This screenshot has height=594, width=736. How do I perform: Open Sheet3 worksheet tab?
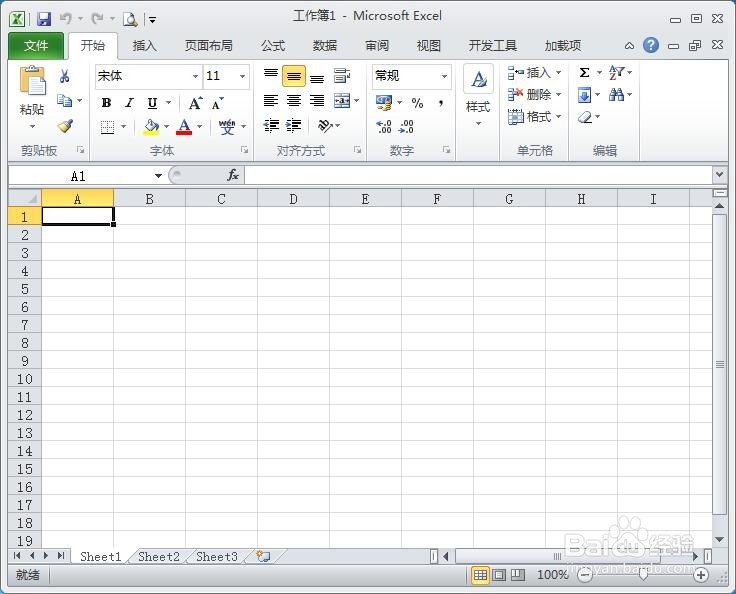coord(216,556)
